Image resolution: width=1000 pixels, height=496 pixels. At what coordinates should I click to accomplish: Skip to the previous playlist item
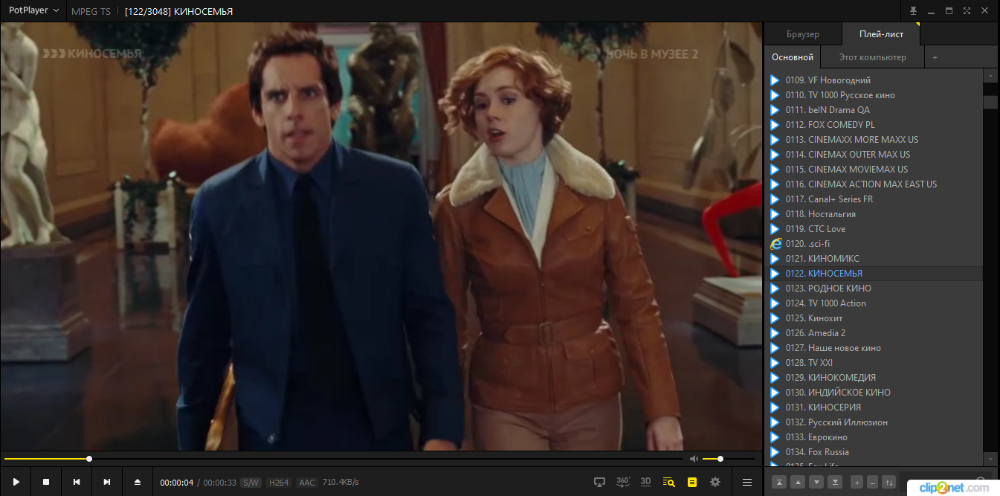click(77, 482)
